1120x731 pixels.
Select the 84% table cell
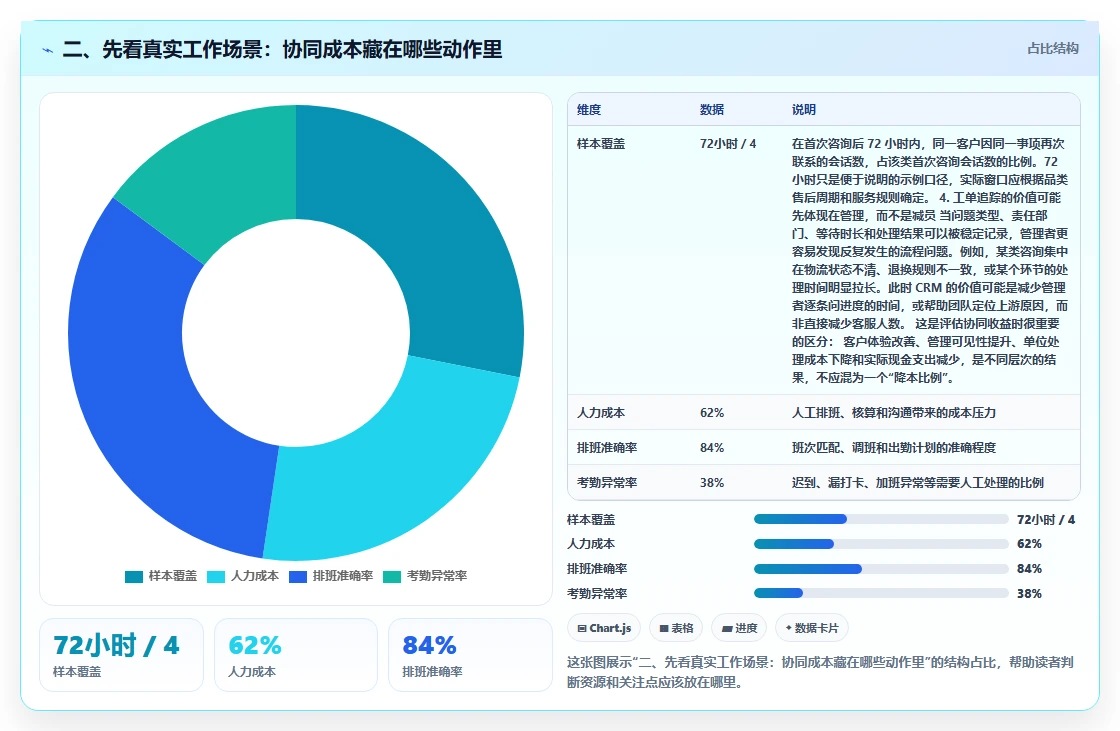712,448
